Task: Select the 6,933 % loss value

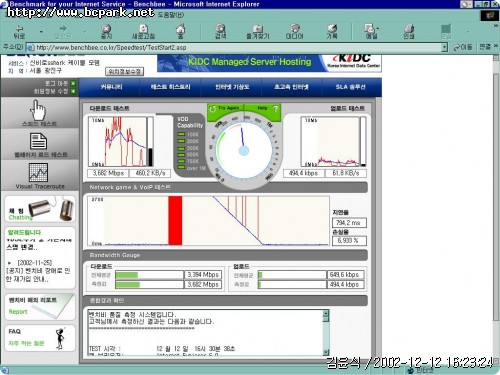Action: pos(349,241)
